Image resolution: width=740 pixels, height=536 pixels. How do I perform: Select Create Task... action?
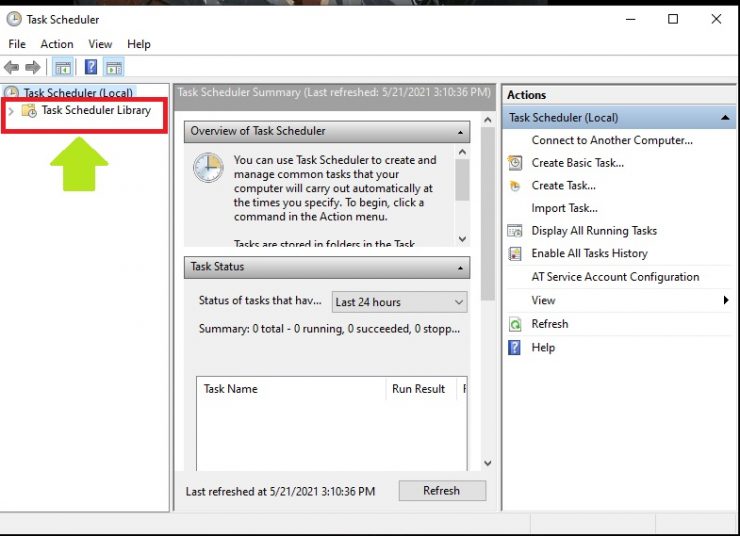pyautogui.click(x=563, y=185)
